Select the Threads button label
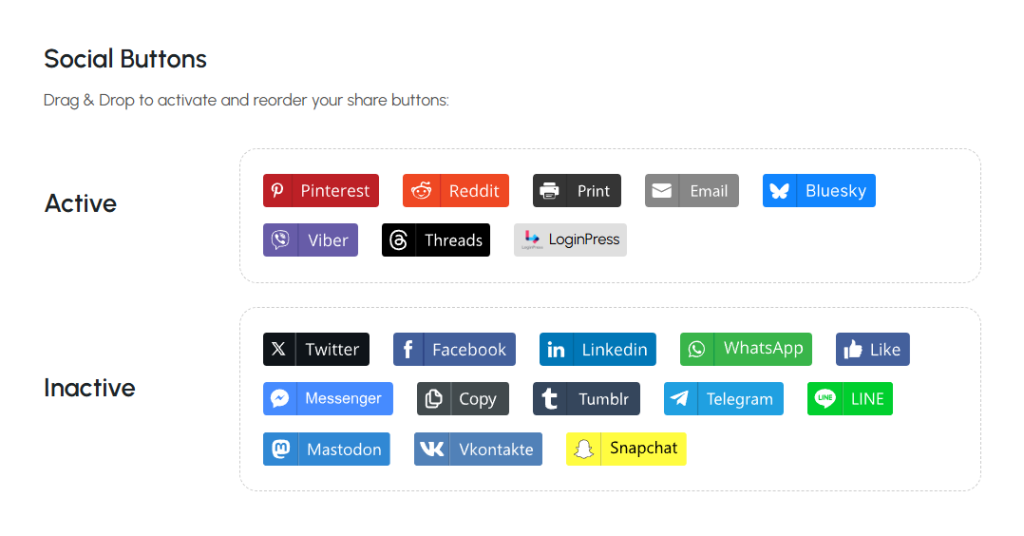The width and height of the screenshot is (1024, 536). [454, 240]
